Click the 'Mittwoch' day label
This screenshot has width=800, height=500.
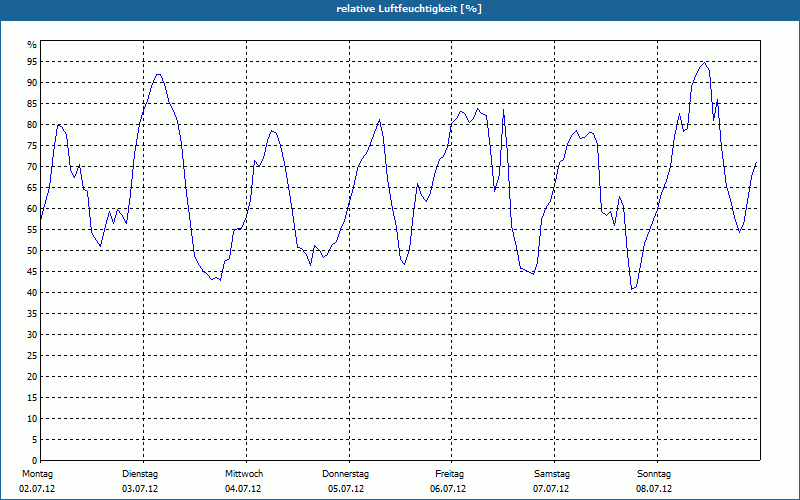(244, 474)
